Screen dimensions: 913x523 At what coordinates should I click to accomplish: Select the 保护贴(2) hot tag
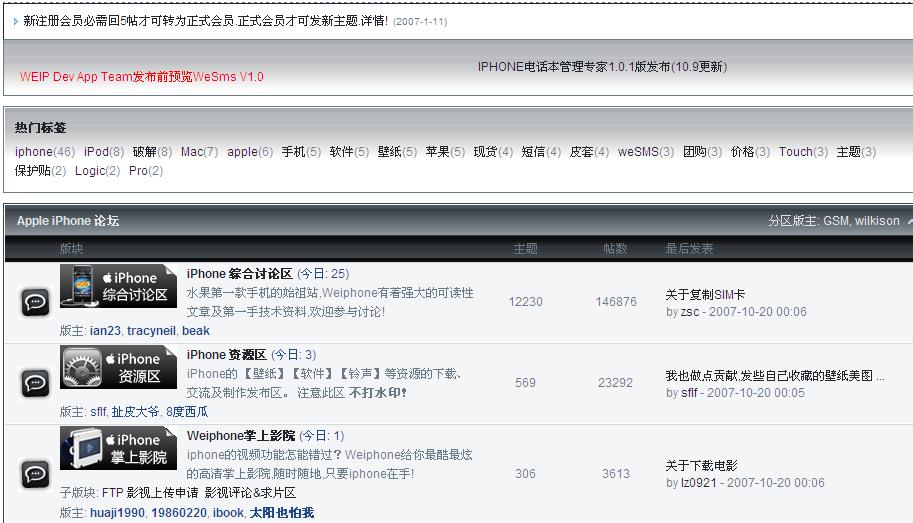point(40,171)
